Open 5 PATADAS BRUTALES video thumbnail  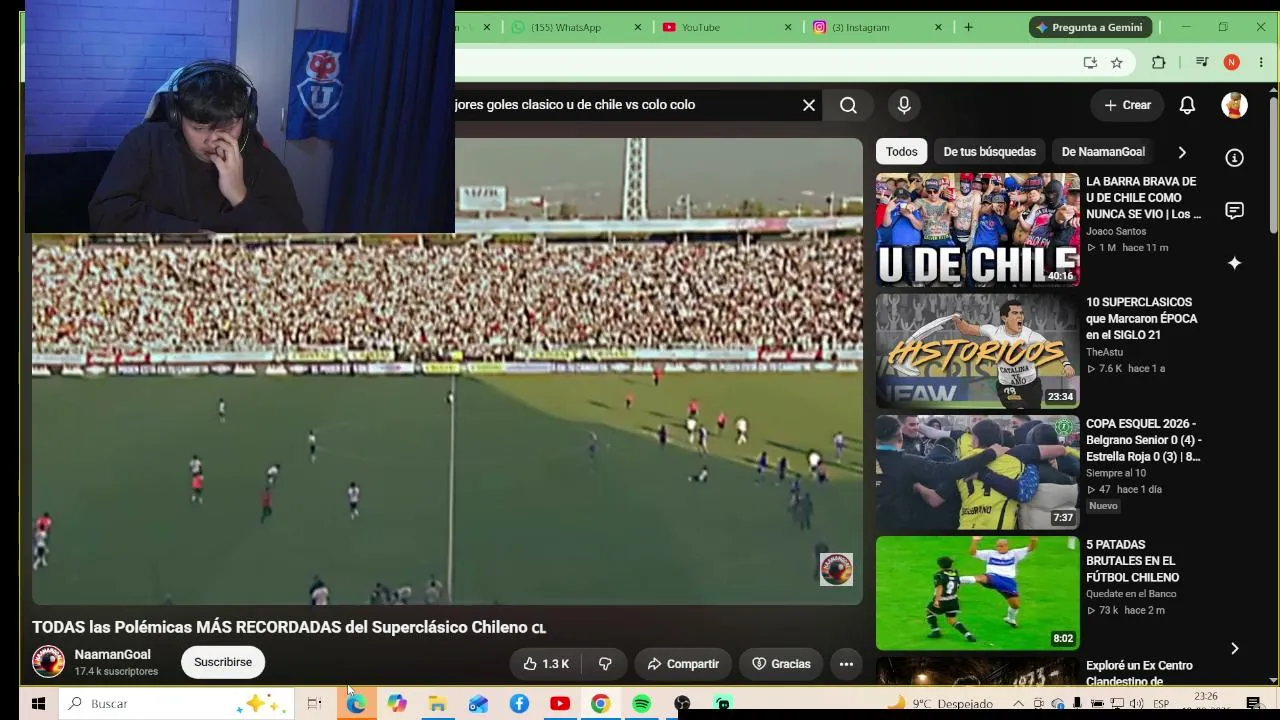coord(978,593)
